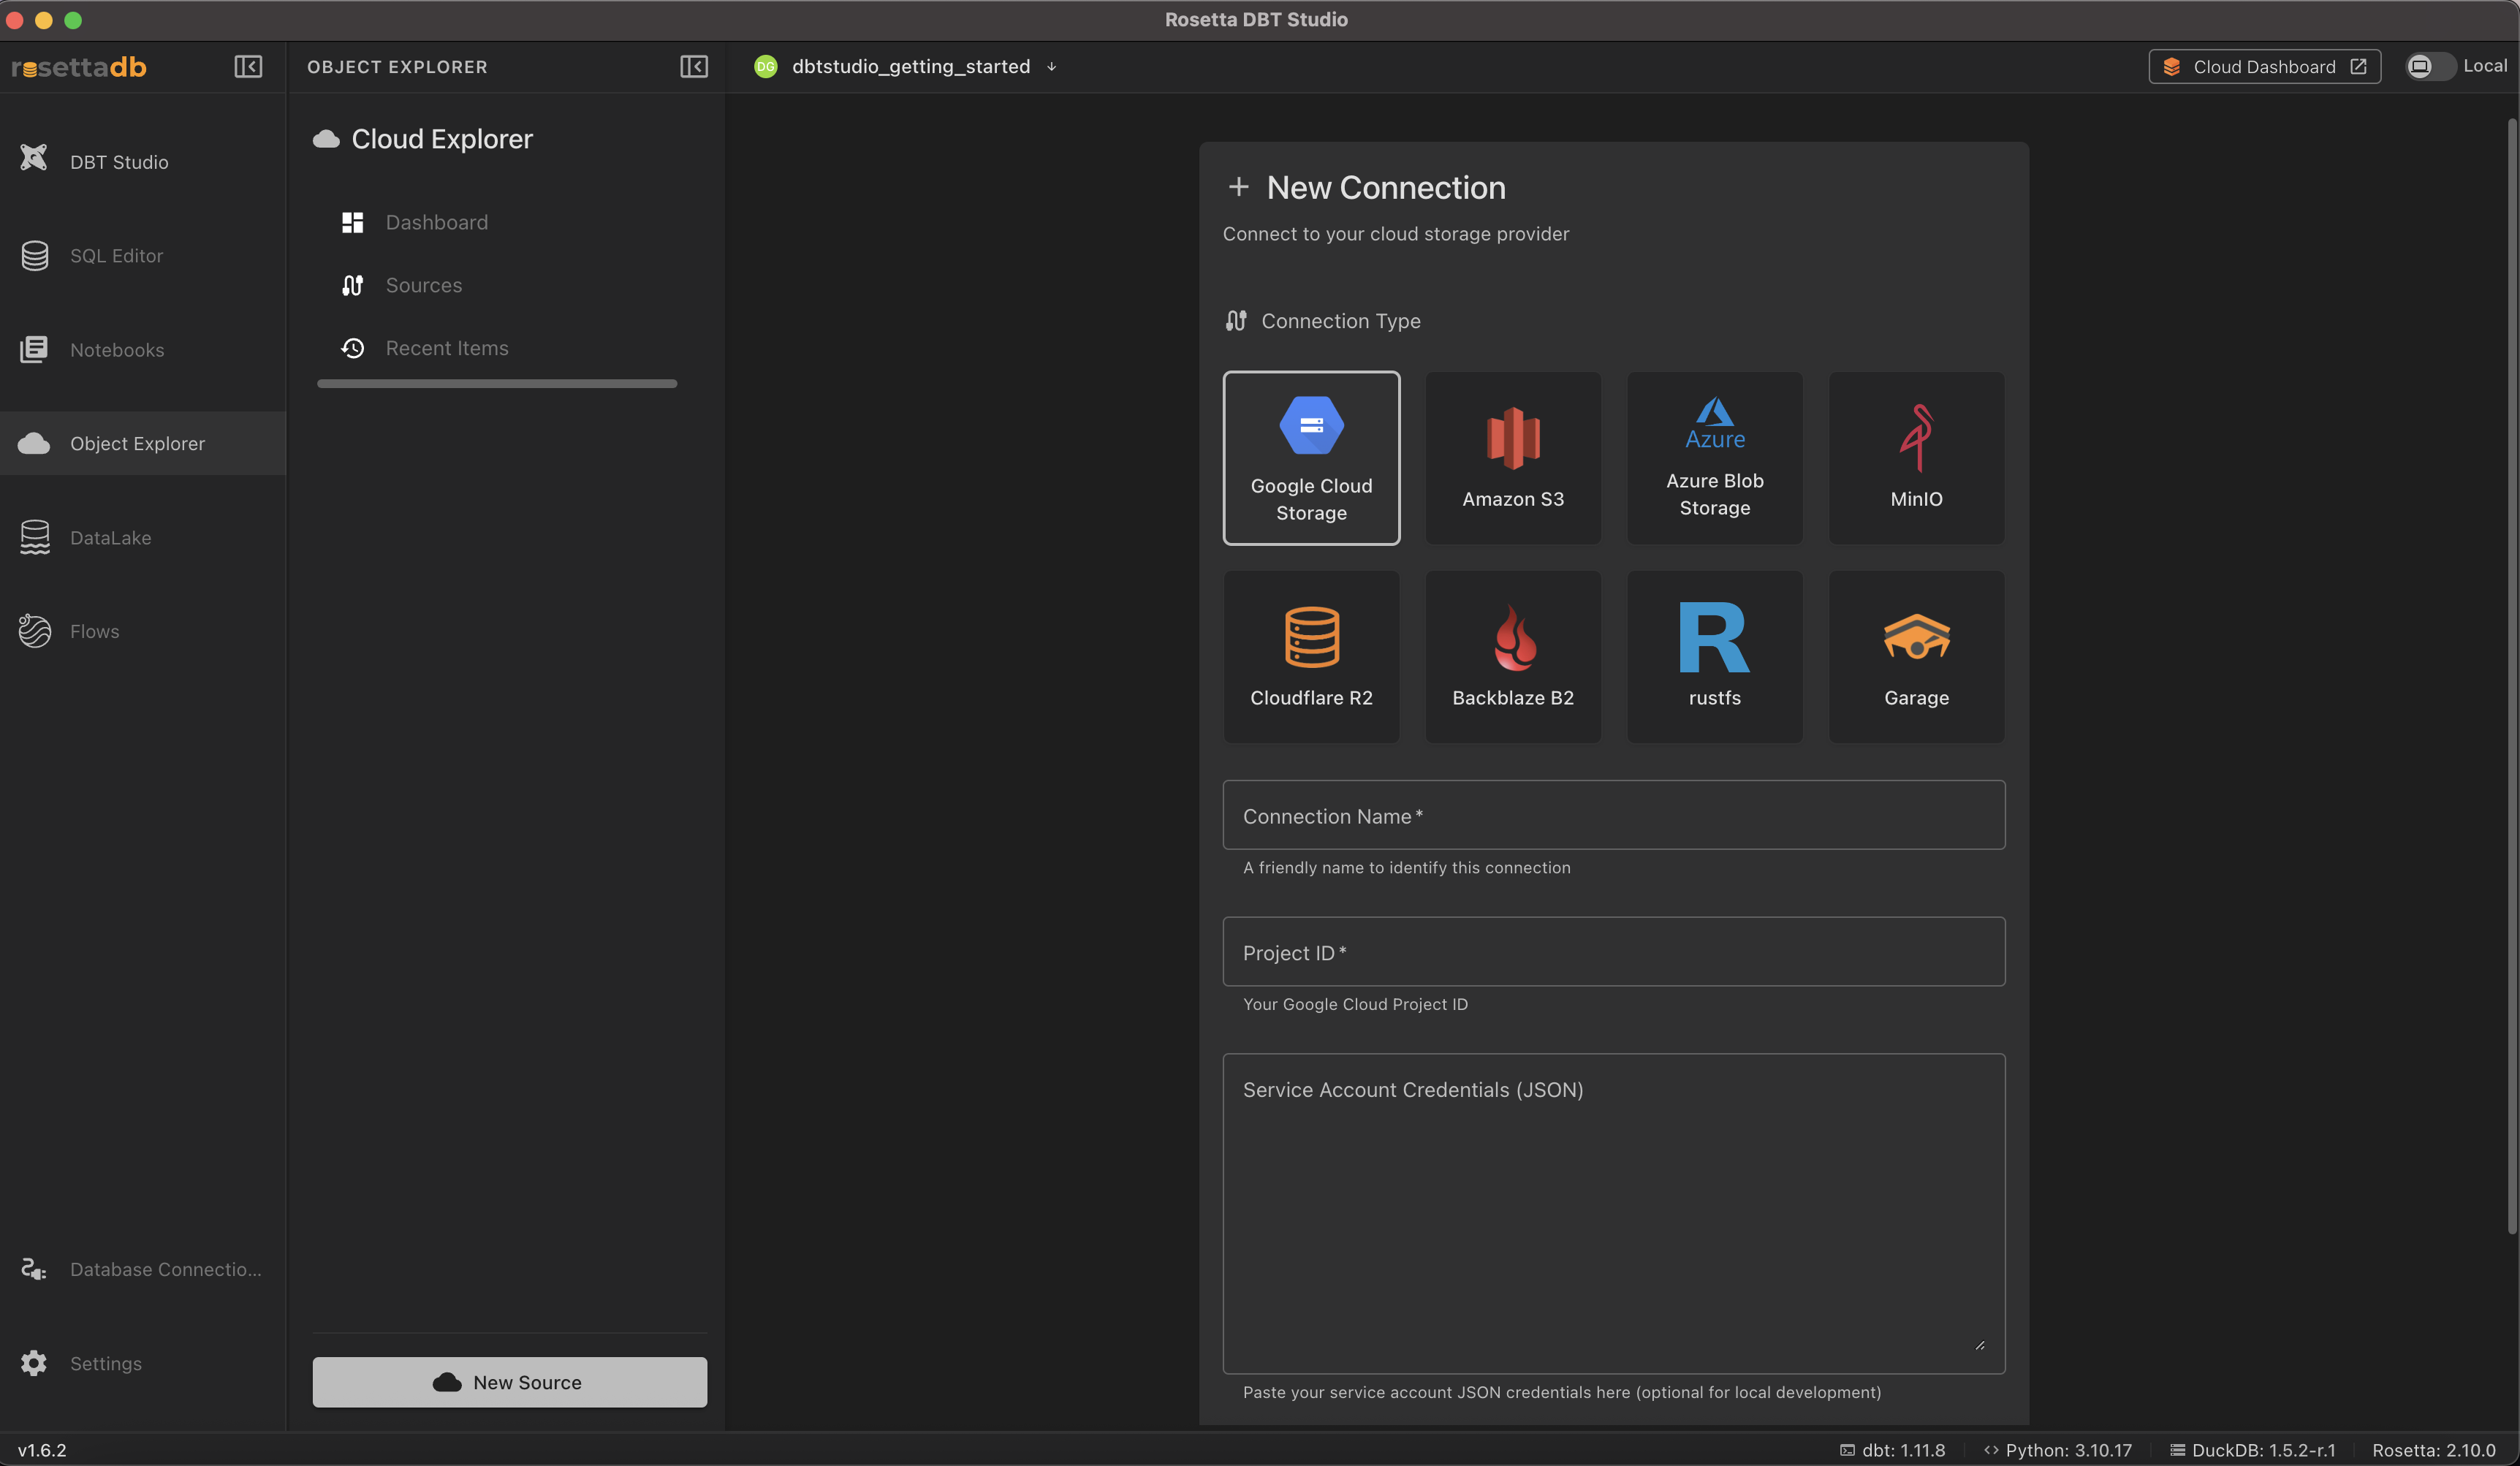This screenshot has height=1466, width=2520.
Task: Collapse the main navigation sidebar
Action: [x=248, y=67]
